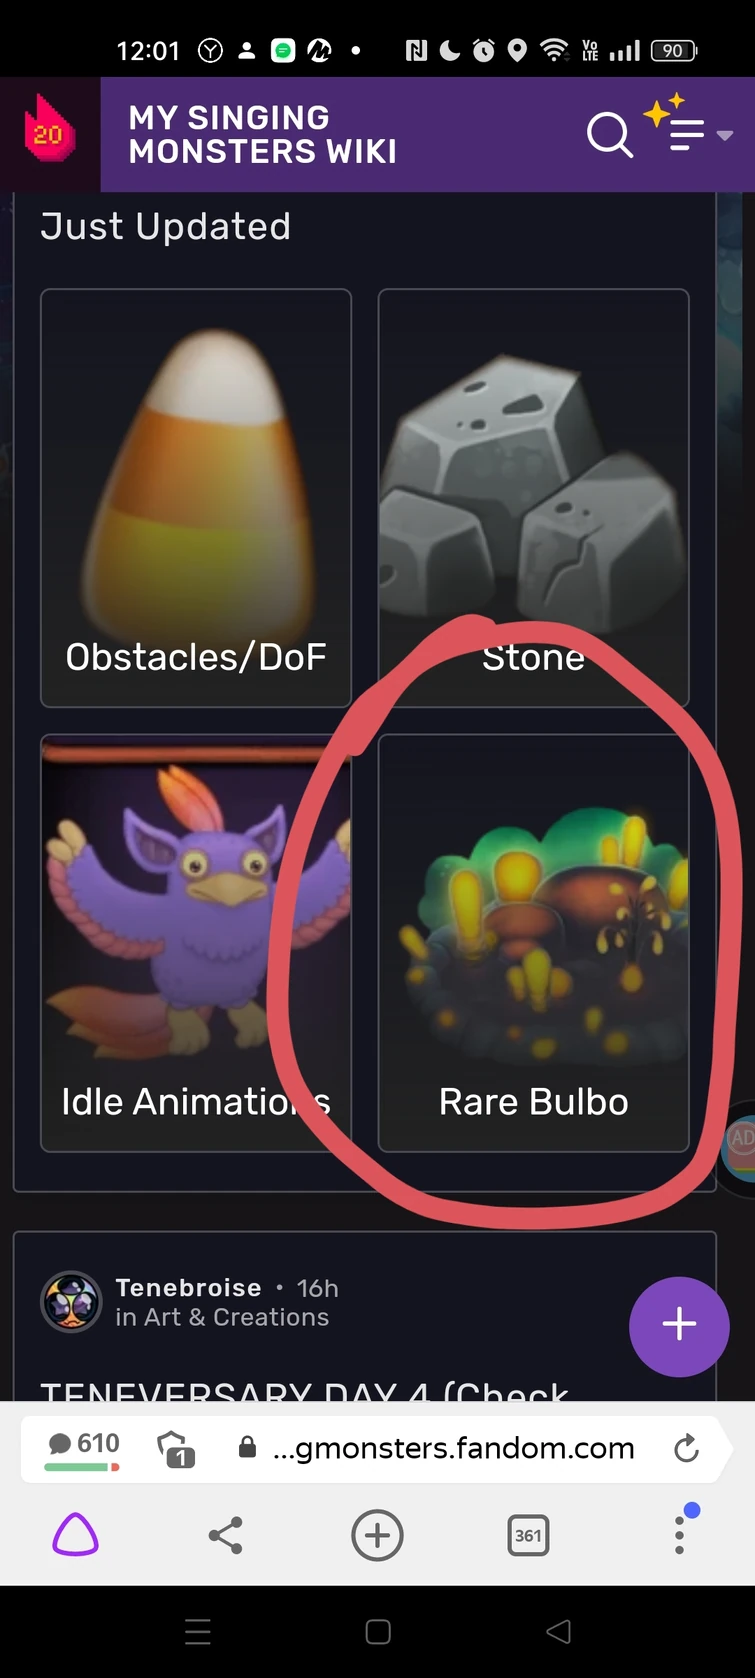
Task: Add a new tab with plus icon
Action: 377,1535
